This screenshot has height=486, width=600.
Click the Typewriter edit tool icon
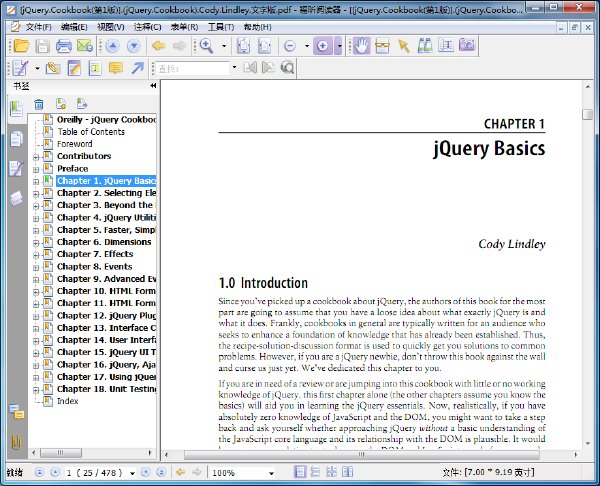(x=20, y=68)
